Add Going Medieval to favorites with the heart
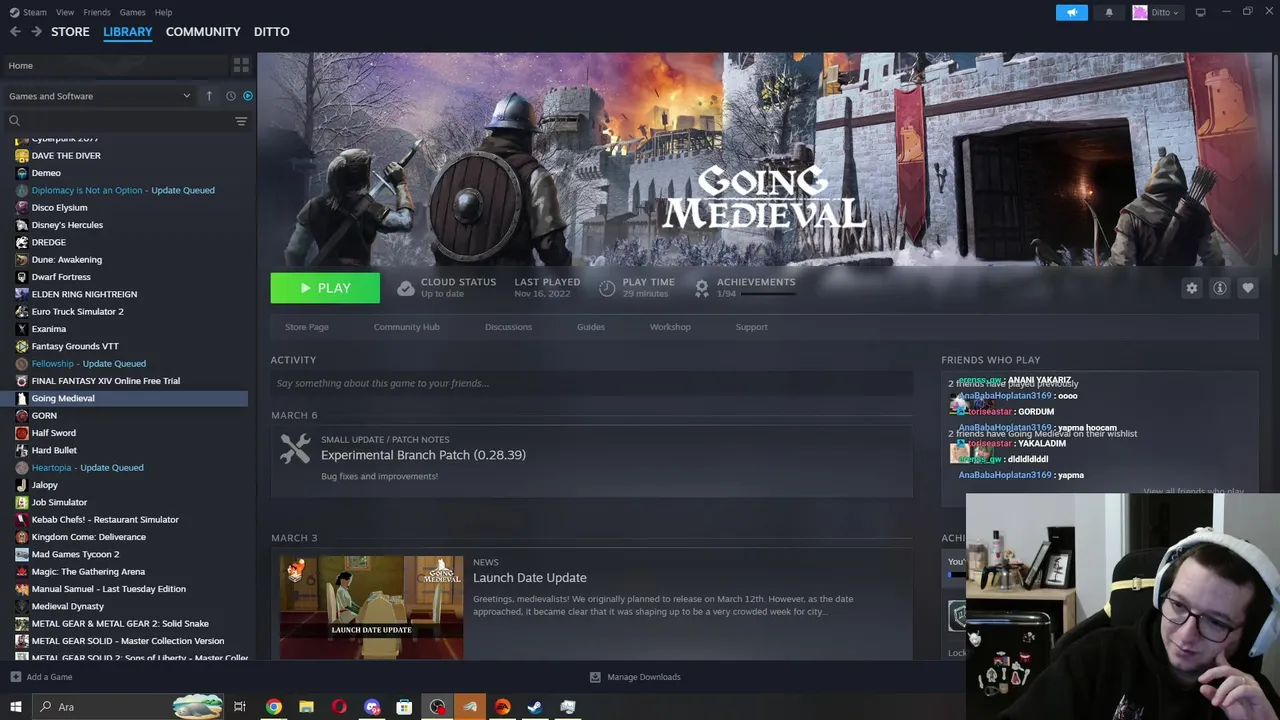Screen dimensions: 1280x720 coord(1248,288)
